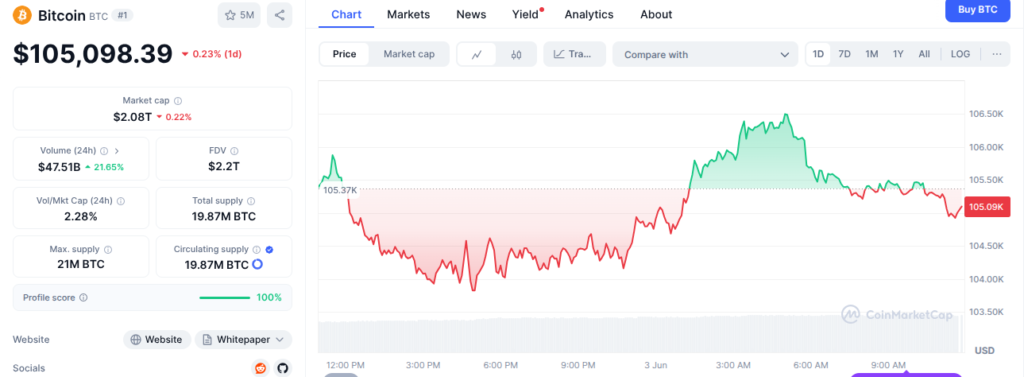Expand Volume (24h) details arrow
Viewport: 1024px width, 377px height.
pyautogui.click(x=116, y=150)
